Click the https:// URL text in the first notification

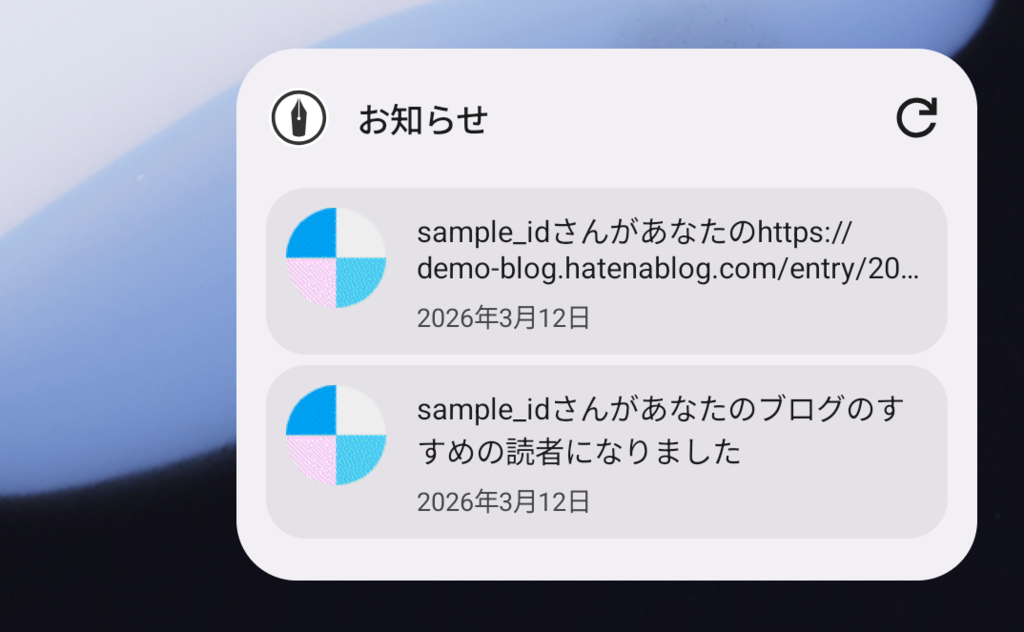point(805,233)
